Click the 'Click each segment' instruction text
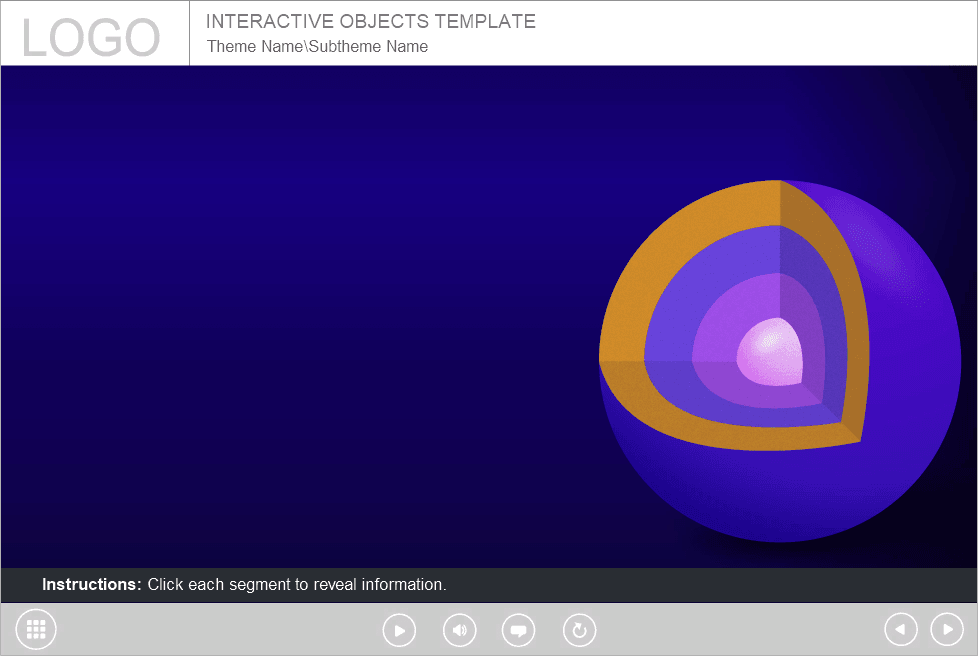The height and width of the screenshot is (656, 978). [297, 585]
